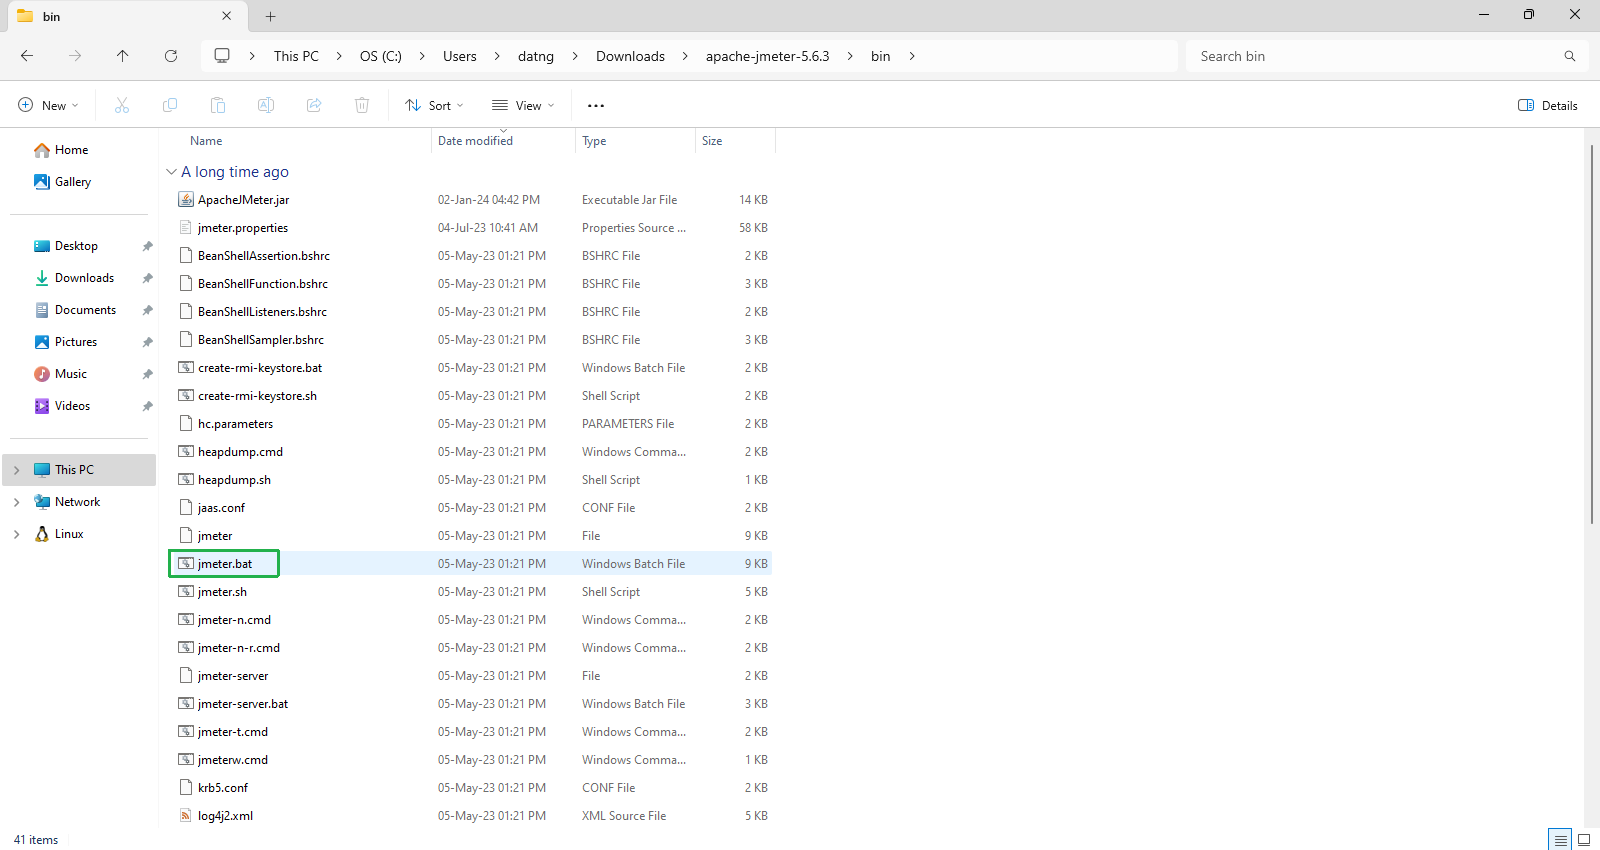Screen dimensions: 1600x850
Task: Select the heapdump.cmd file icon
Action: coord(186,452)
